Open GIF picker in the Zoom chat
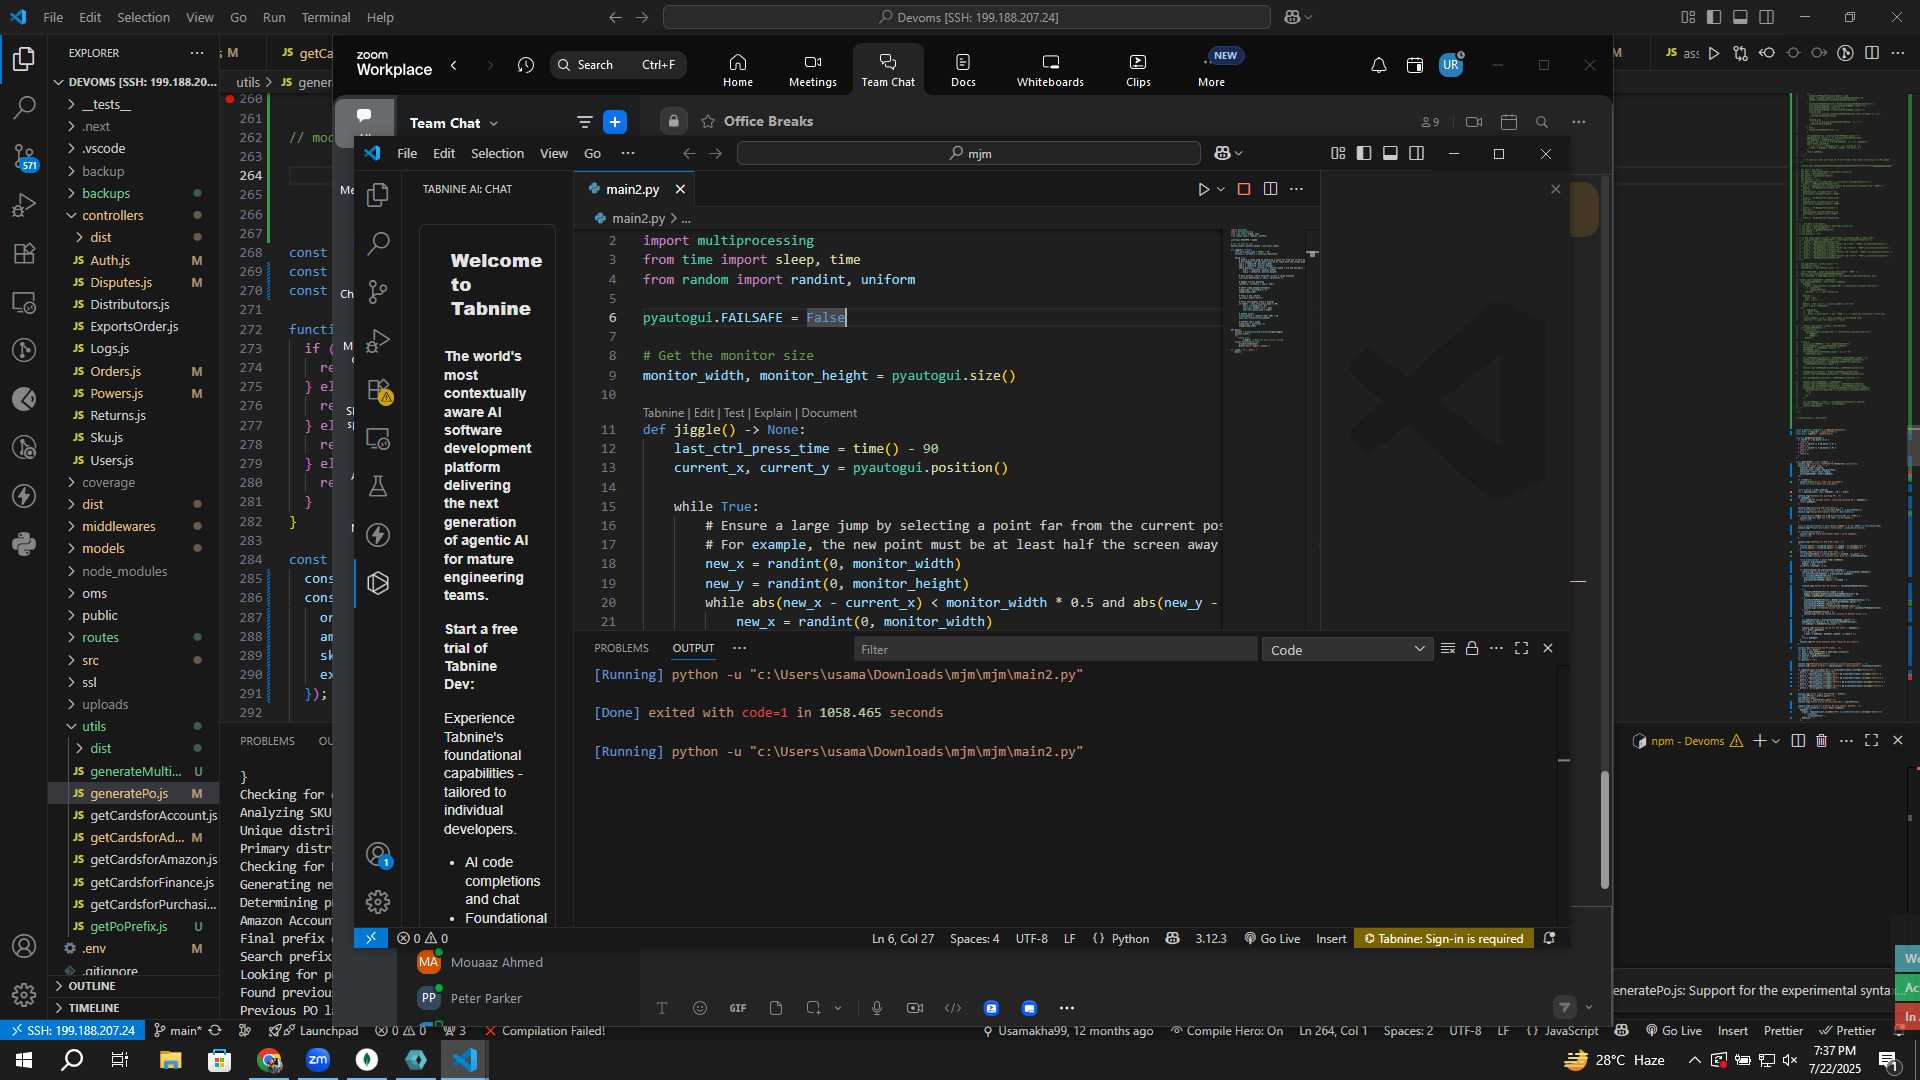 [738, 1008]
